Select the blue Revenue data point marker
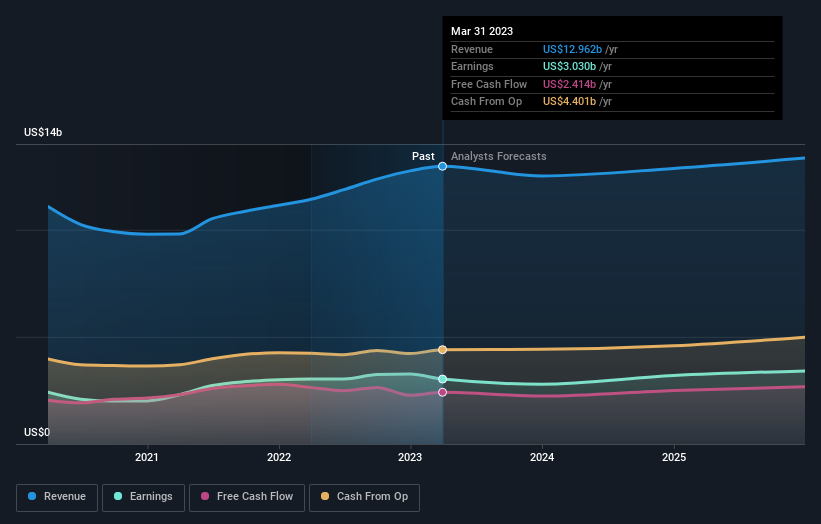 point(442,166)
